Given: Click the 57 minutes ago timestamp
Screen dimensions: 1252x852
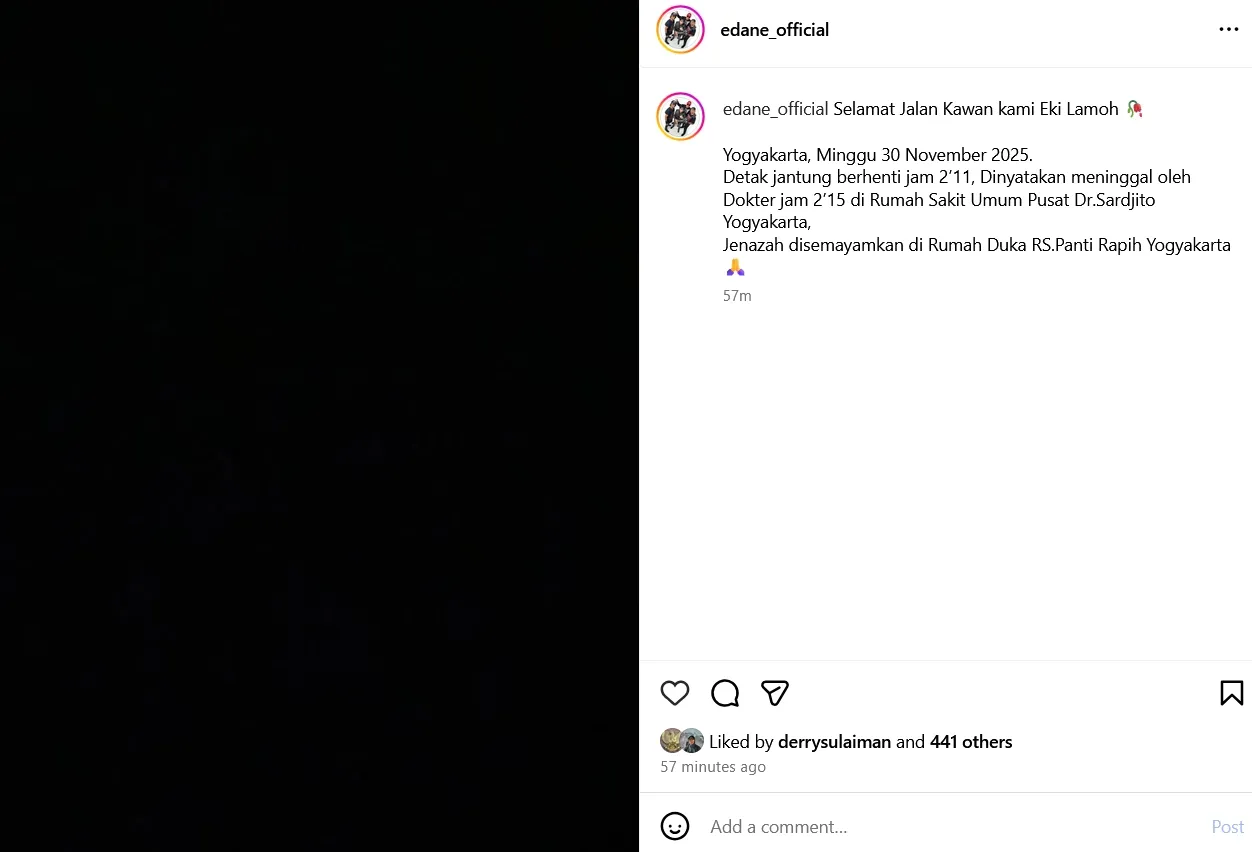Looking at the screenshot, I should [x=713, y=767].
